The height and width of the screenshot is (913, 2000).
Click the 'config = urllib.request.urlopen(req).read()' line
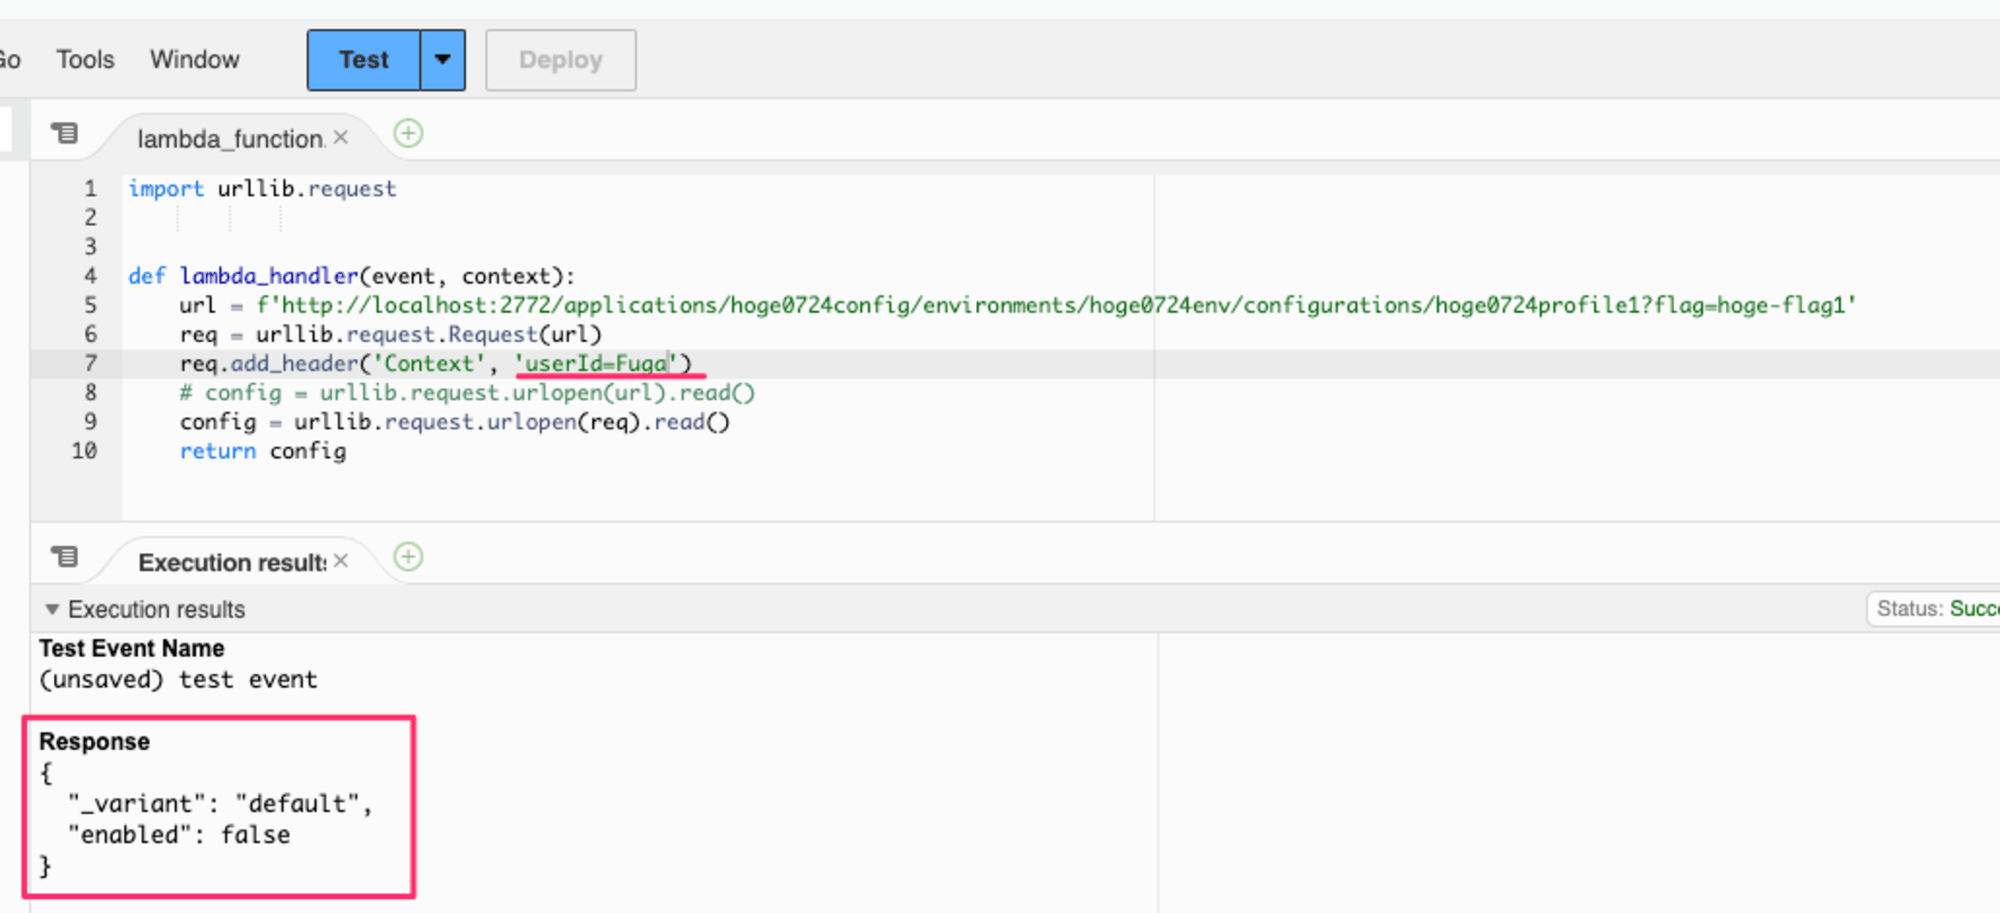pyautogui.click(x=455, y=422)
